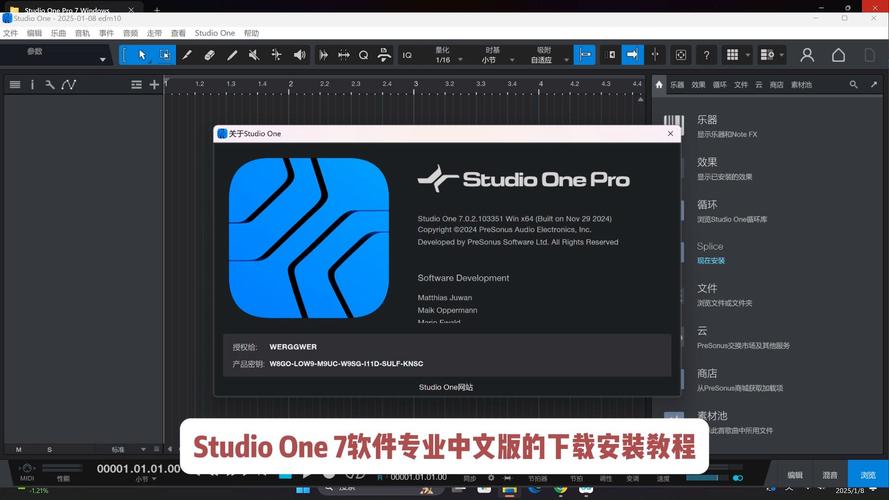Click the Q quantize icon

coord(363,55)
